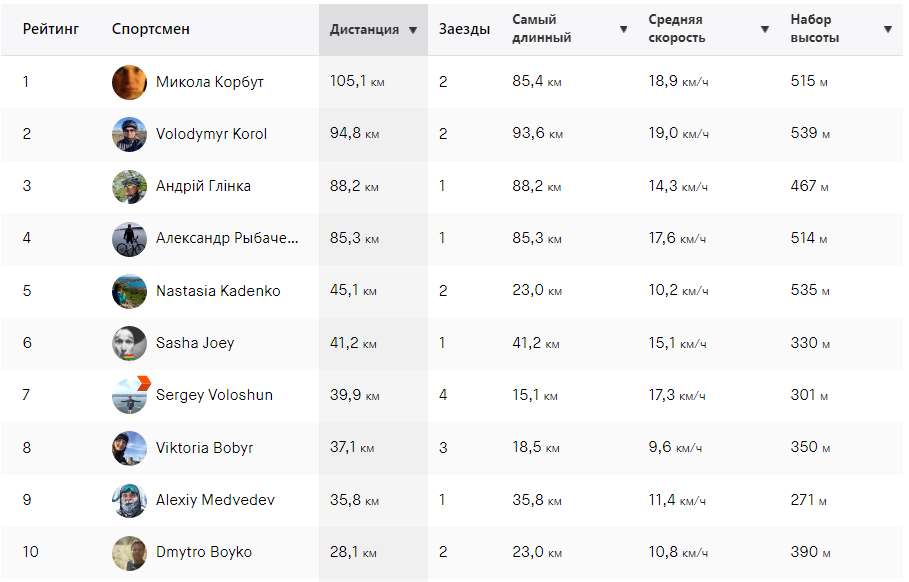909x582 pixels.
Task: Click Sasha Joey's profile photo
Action: pyautogui.click(x=129, y=343)
